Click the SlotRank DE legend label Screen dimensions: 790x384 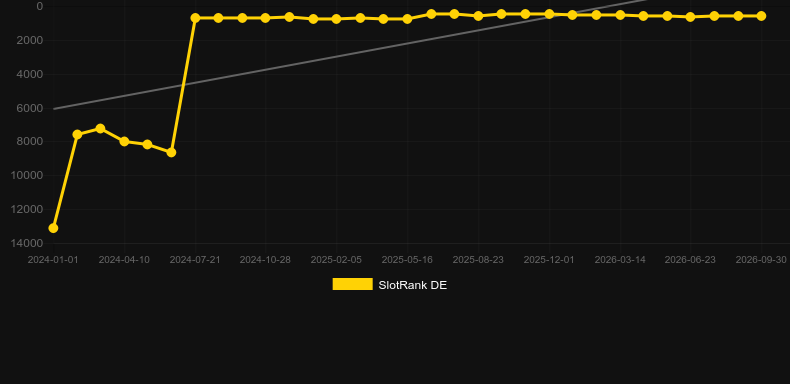click(x=413, y=285)
